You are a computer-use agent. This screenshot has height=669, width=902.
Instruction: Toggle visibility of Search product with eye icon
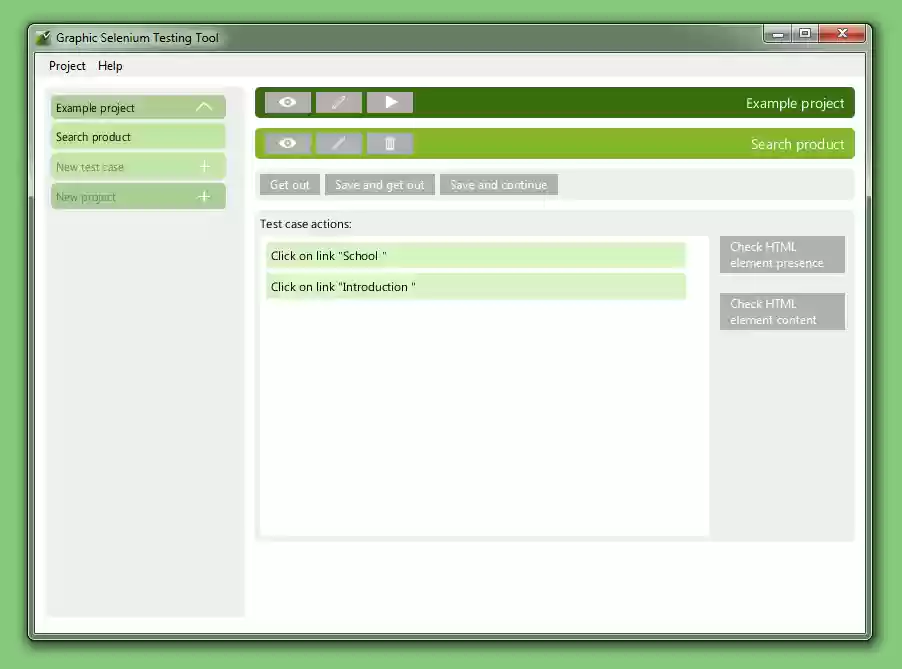coord(287,142)
